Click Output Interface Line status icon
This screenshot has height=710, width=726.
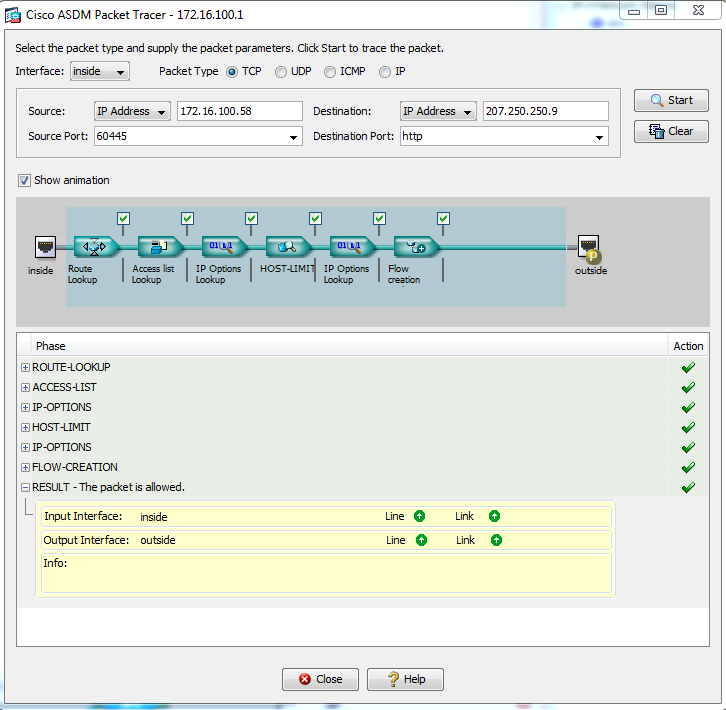point(421,540)
